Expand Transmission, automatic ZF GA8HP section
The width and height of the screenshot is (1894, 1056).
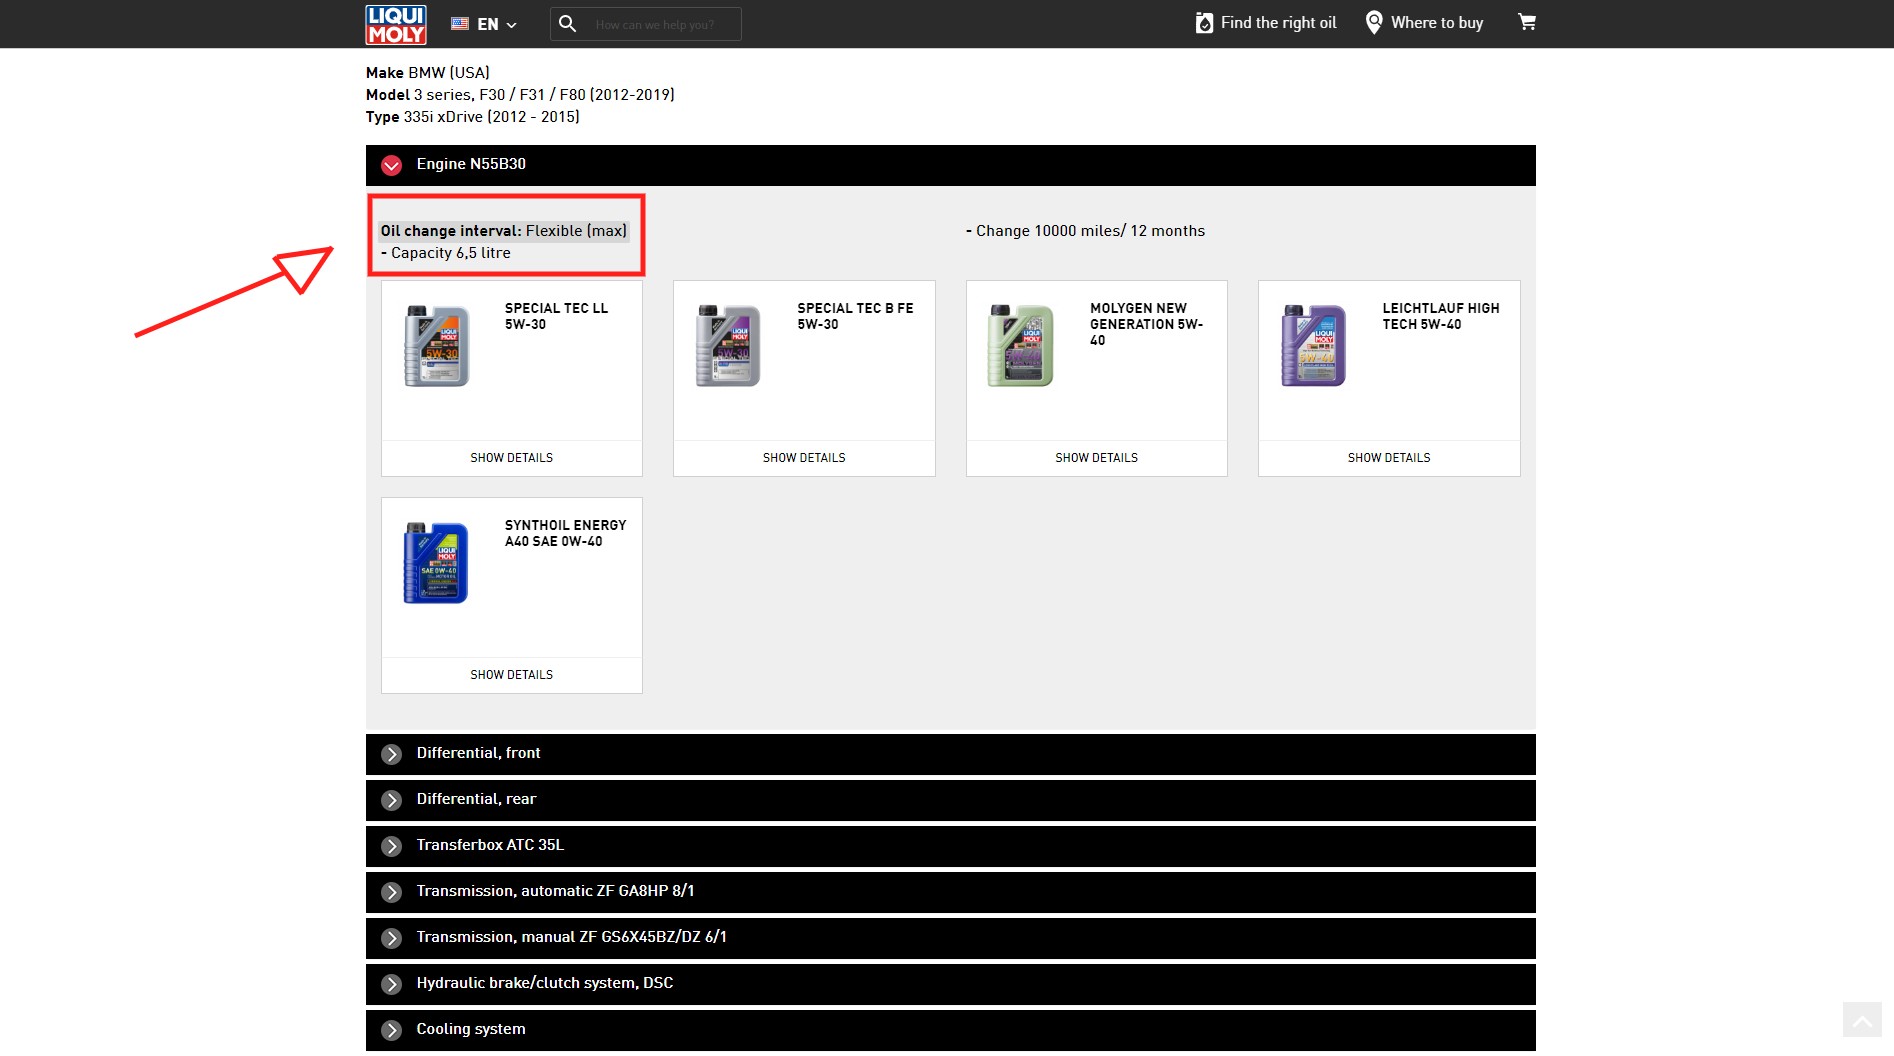tap(950, 892)
